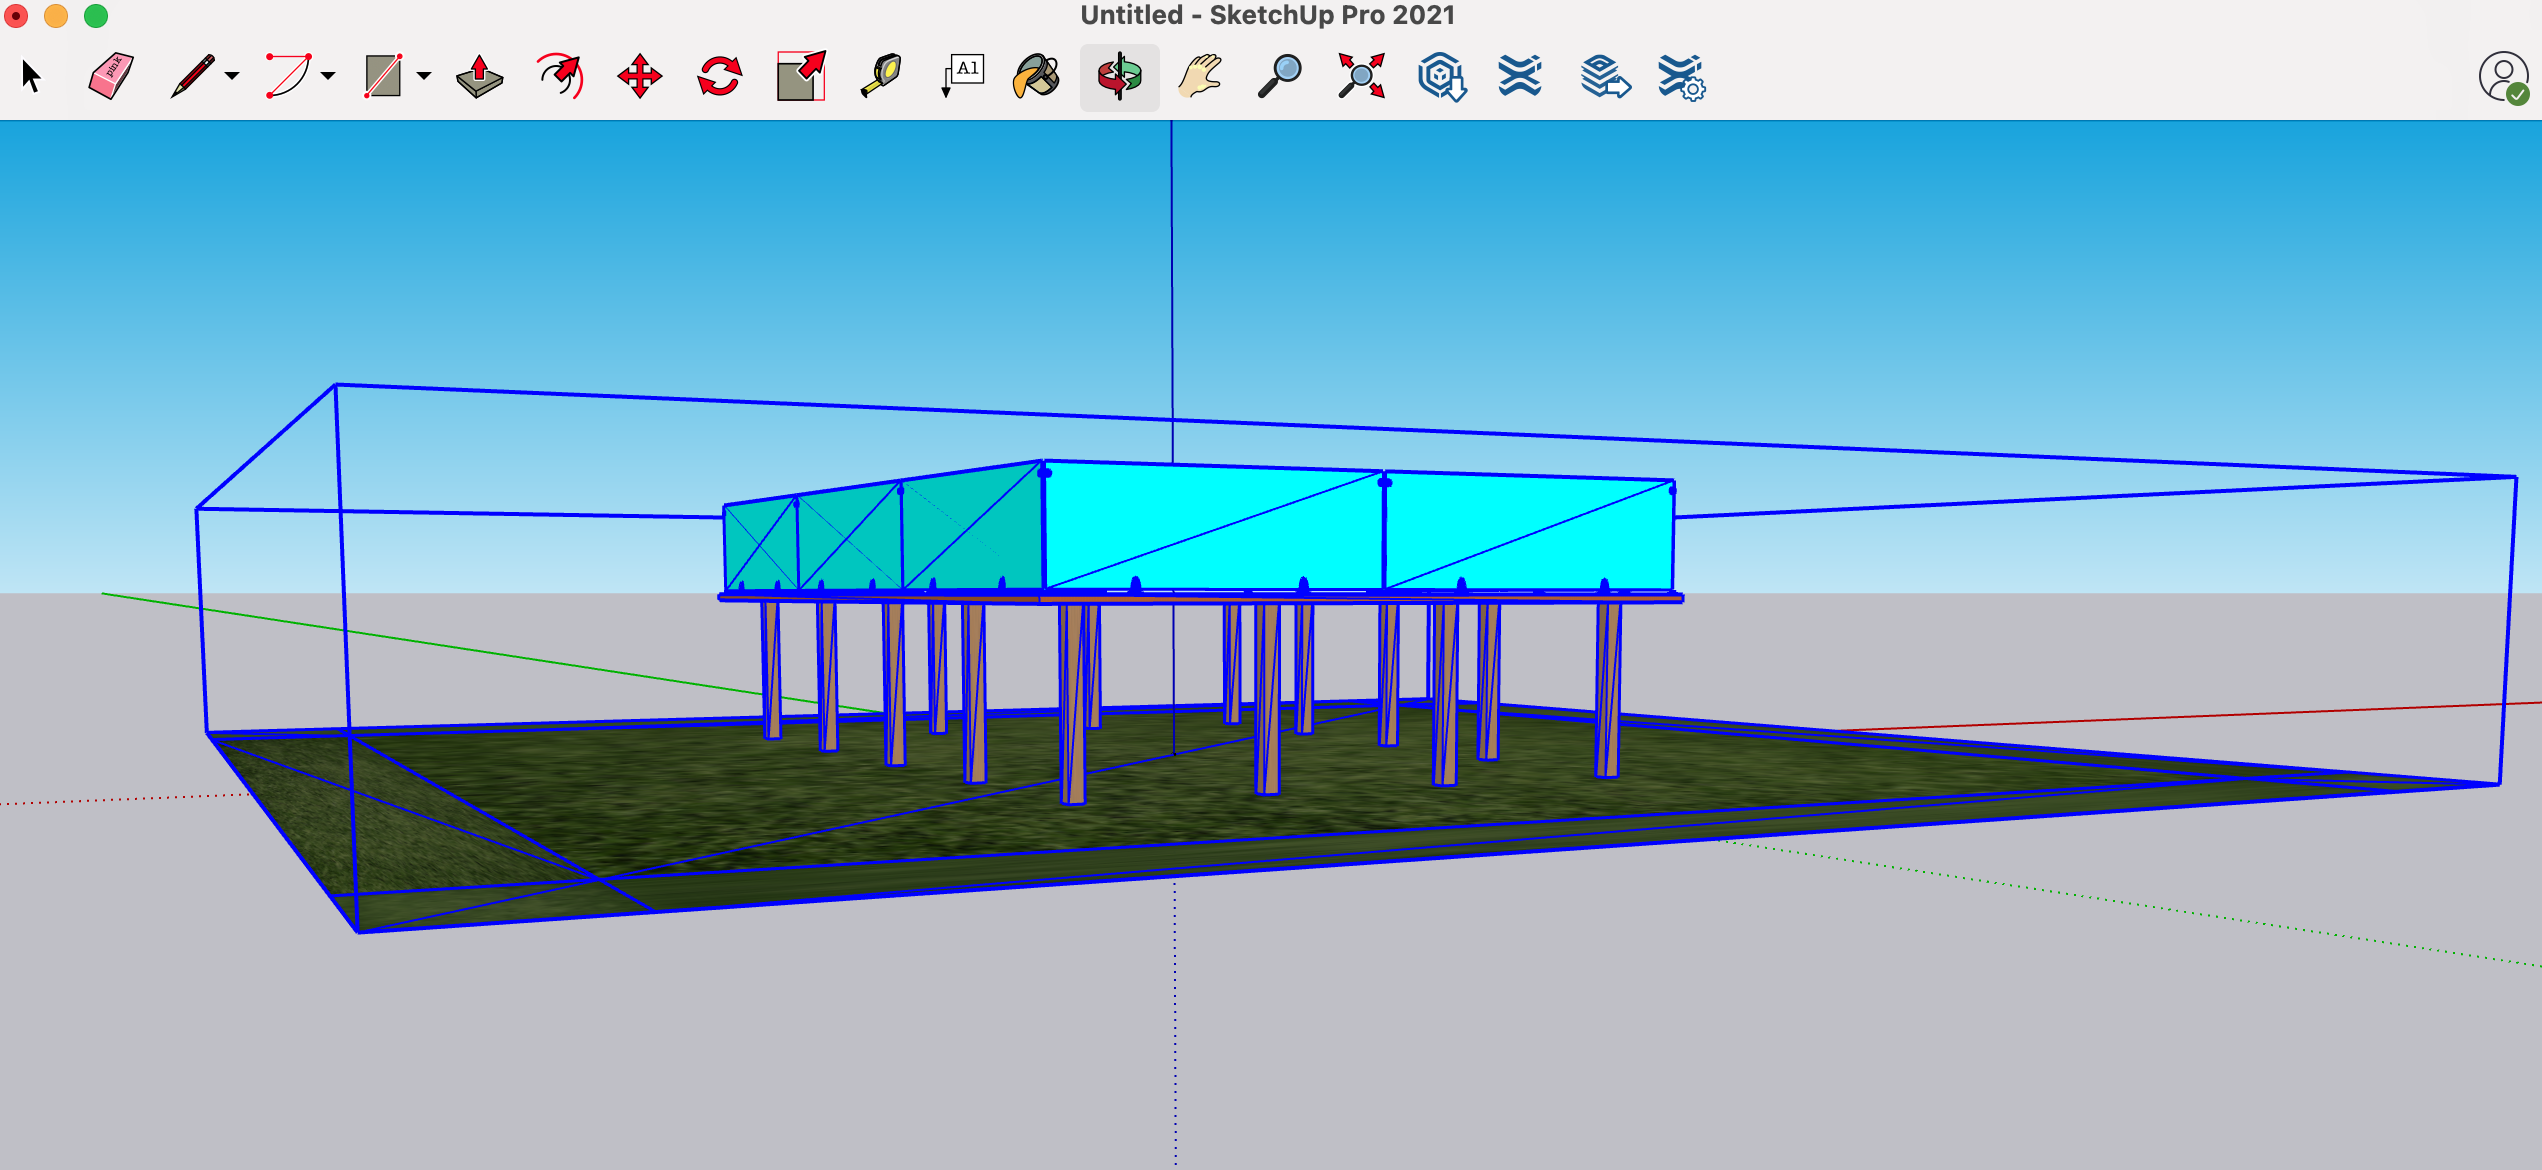This screenshot has height=1170, width=2542.
Task: Open the Paint Bucket tool
Action: coord(1037,76)
